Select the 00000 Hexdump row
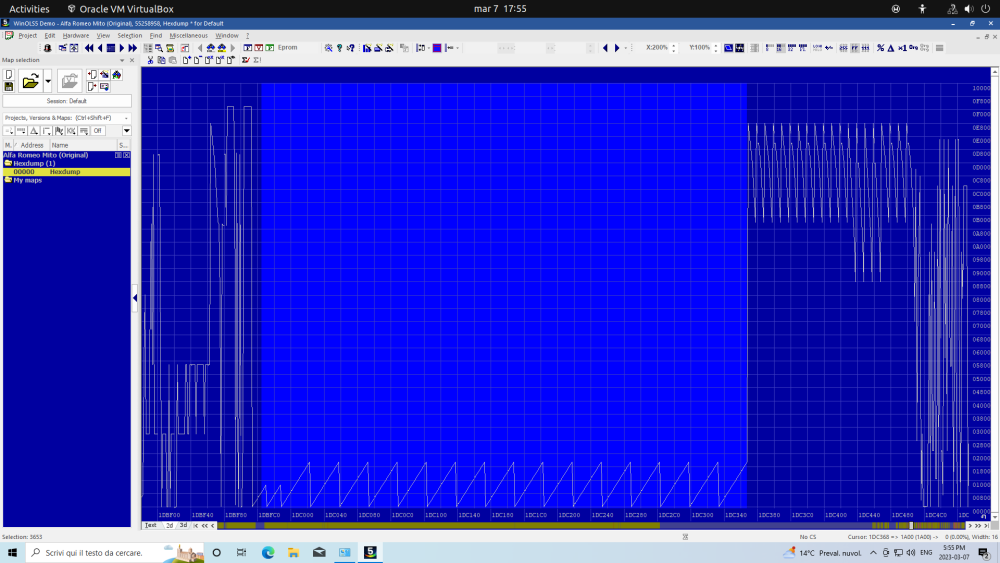The height and width of the screenshot is (563, 1000). [x=66, y=172]
